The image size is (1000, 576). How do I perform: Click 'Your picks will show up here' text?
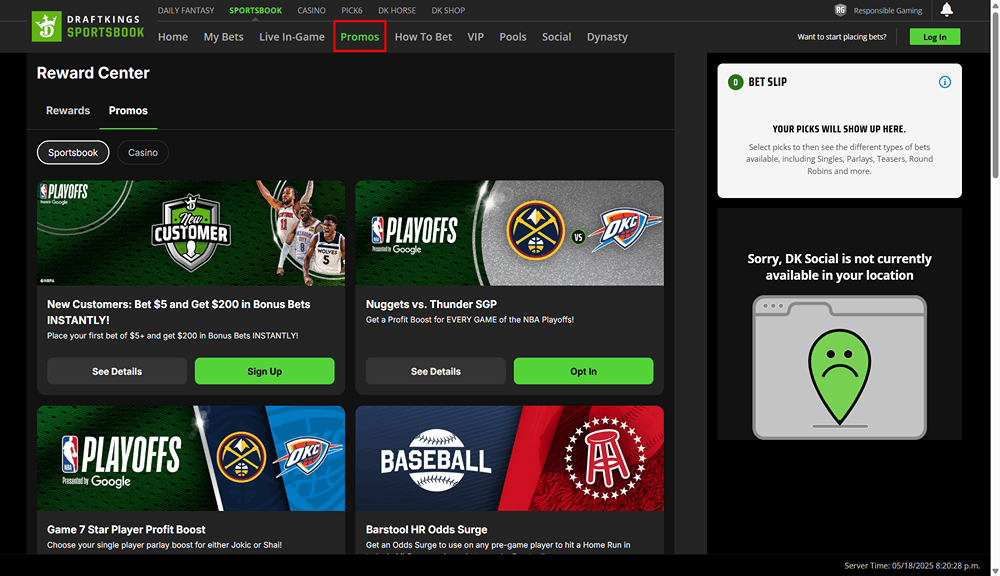coord(839,129)
